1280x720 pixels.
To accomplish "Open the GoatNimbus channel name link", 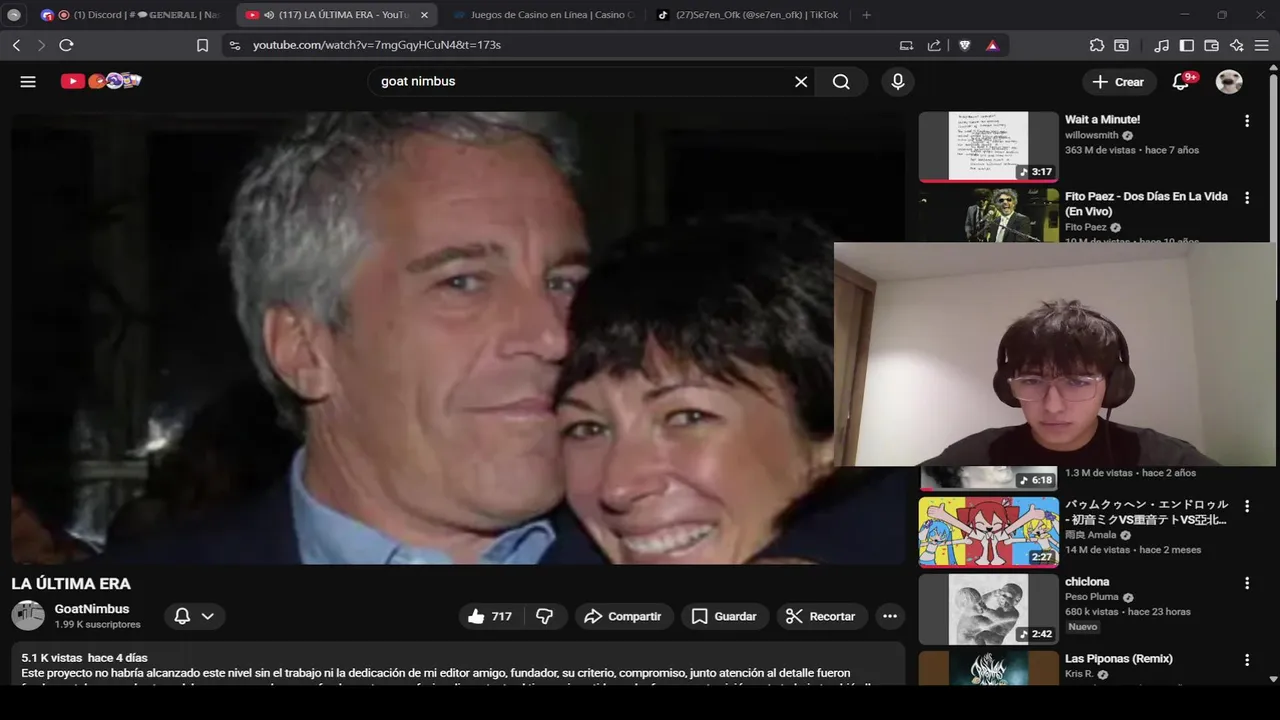I will (x=92, y=609).
